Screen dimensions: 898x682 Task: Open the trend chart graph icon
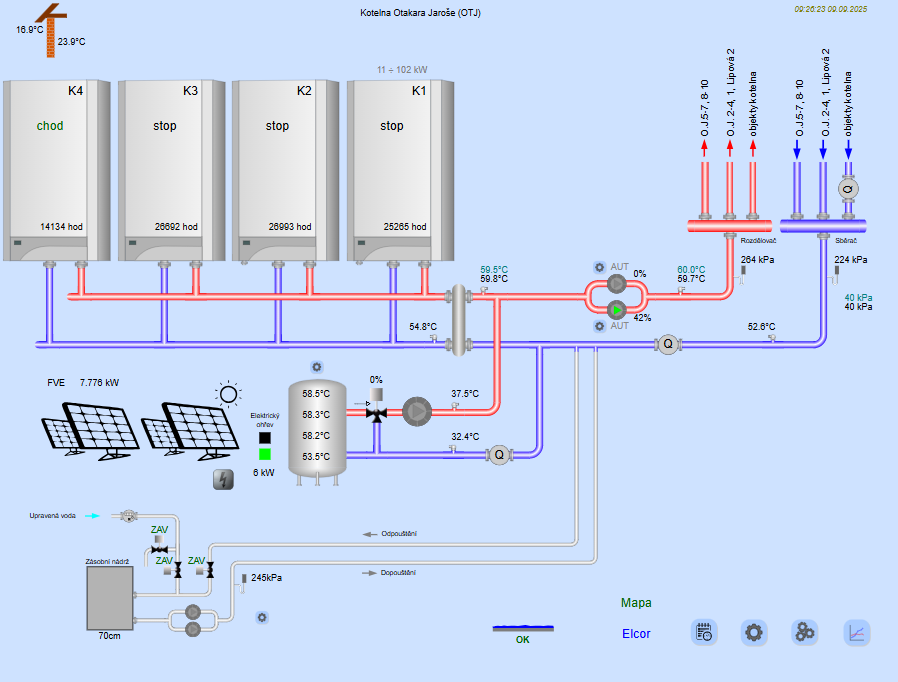857,632
